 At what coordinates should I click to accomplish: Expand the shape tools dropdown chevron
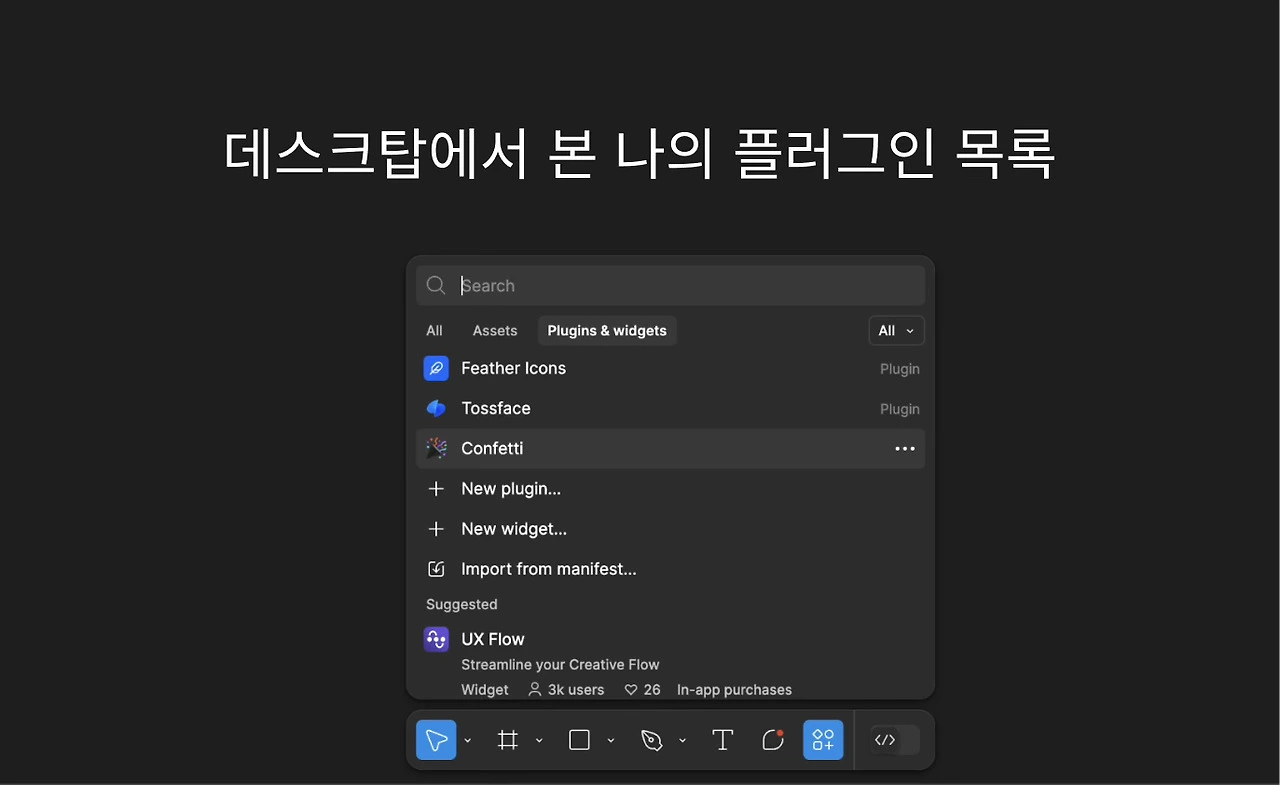point(611,741)
